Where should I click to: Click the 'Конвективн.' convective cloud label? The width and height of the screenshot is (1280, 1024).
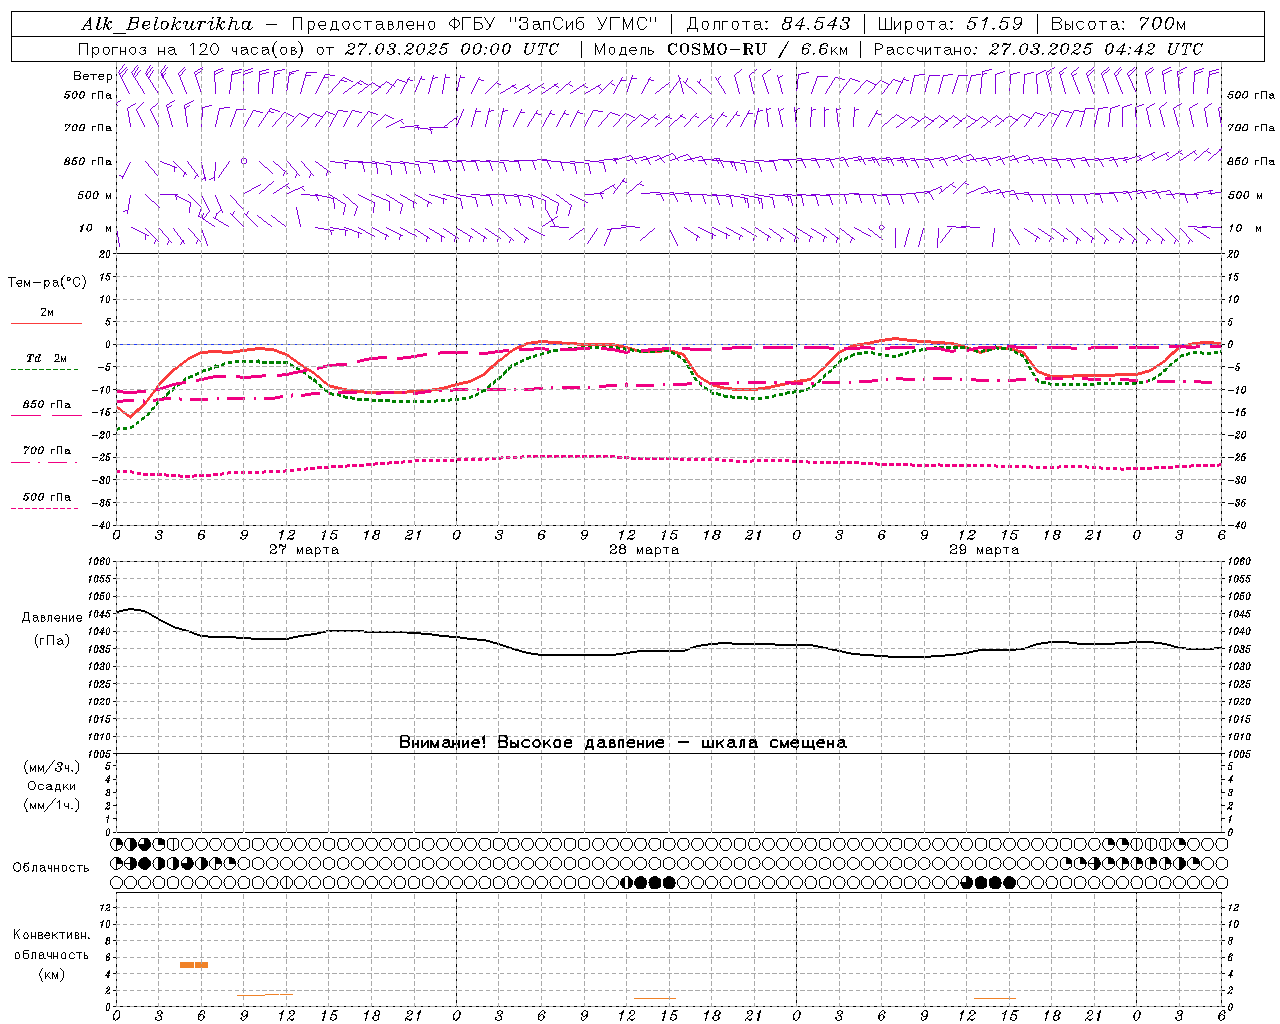51,935
